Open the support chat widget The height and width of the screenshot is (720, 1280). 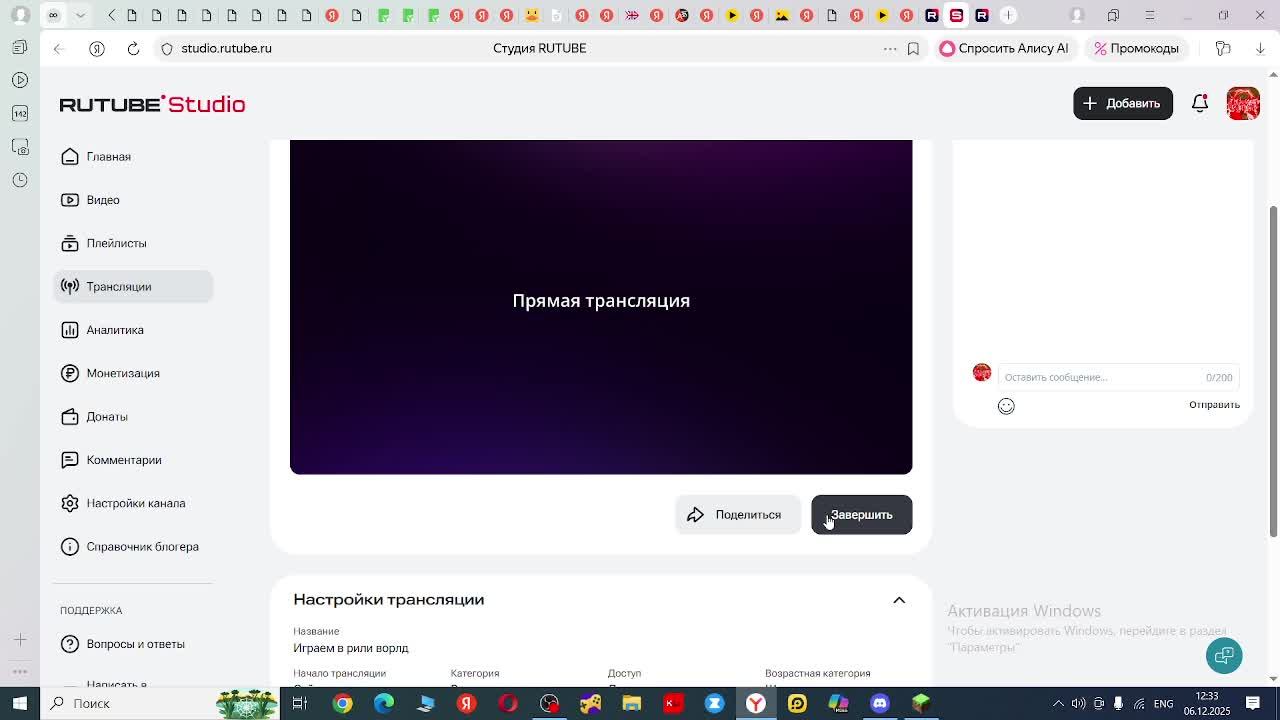(x=1224, y=655)
